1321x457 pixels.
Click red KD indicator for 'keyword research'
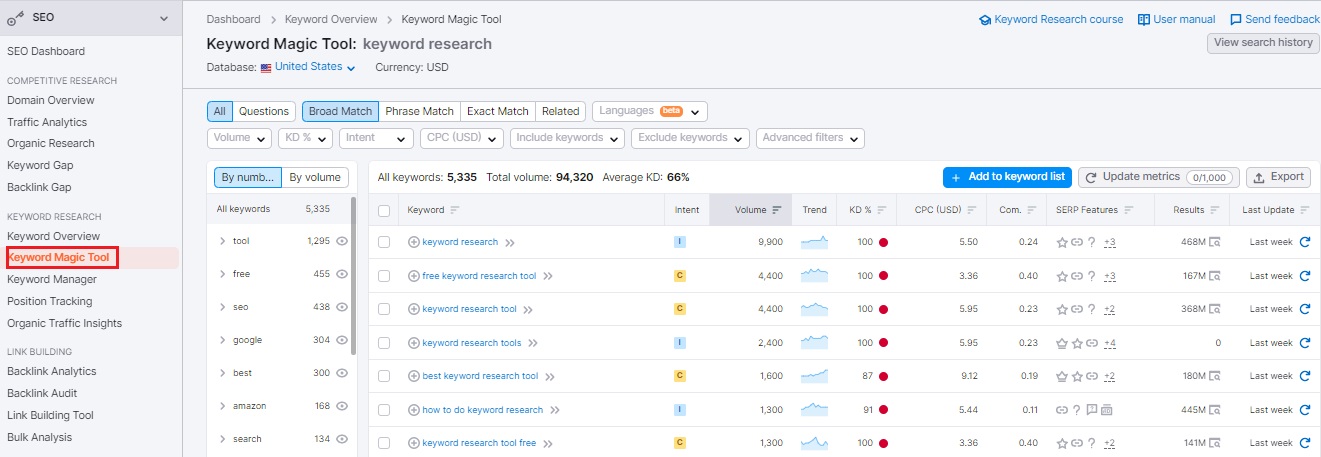pyautogui.click(x=883, y=242)
